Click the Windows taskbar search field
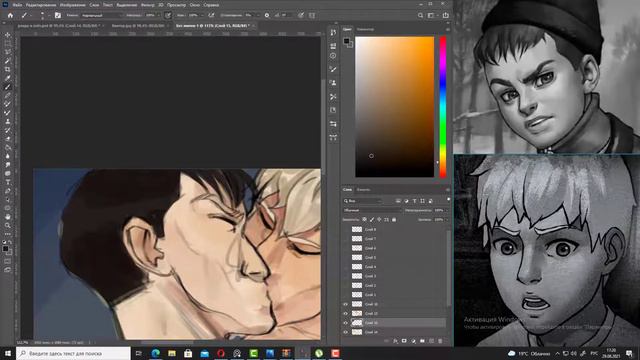640x360 pixels. (x=73, y=353)
